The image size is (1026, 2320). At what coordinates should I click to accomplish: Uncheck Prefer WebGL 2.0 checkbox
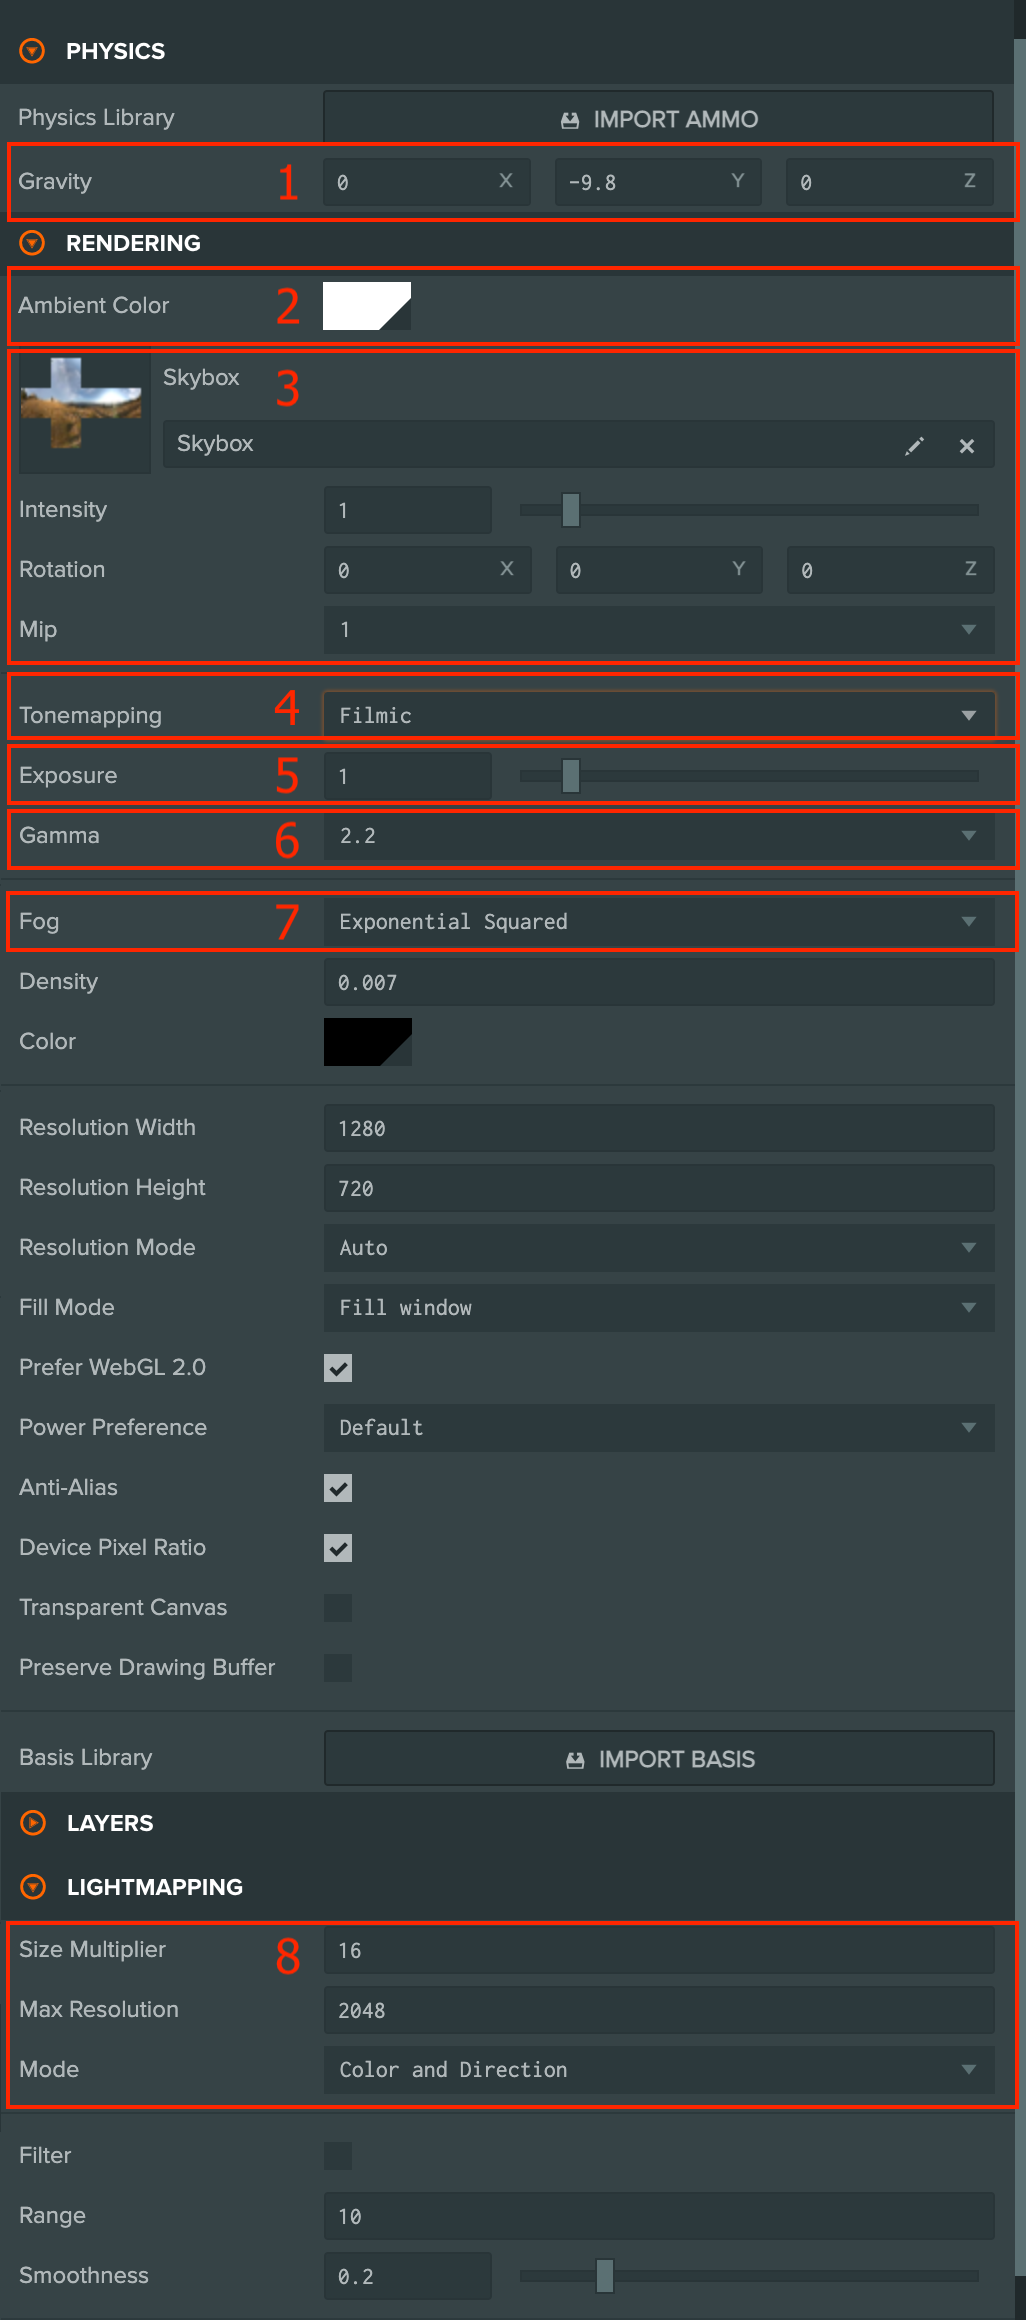pos(338,1368)
